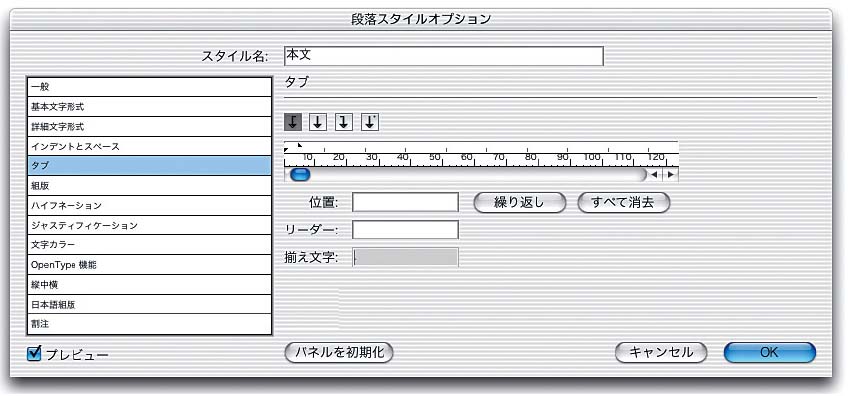Click the スタイル名 text field
The height and width of the screenshot is (396, 849).
[443, 56]
